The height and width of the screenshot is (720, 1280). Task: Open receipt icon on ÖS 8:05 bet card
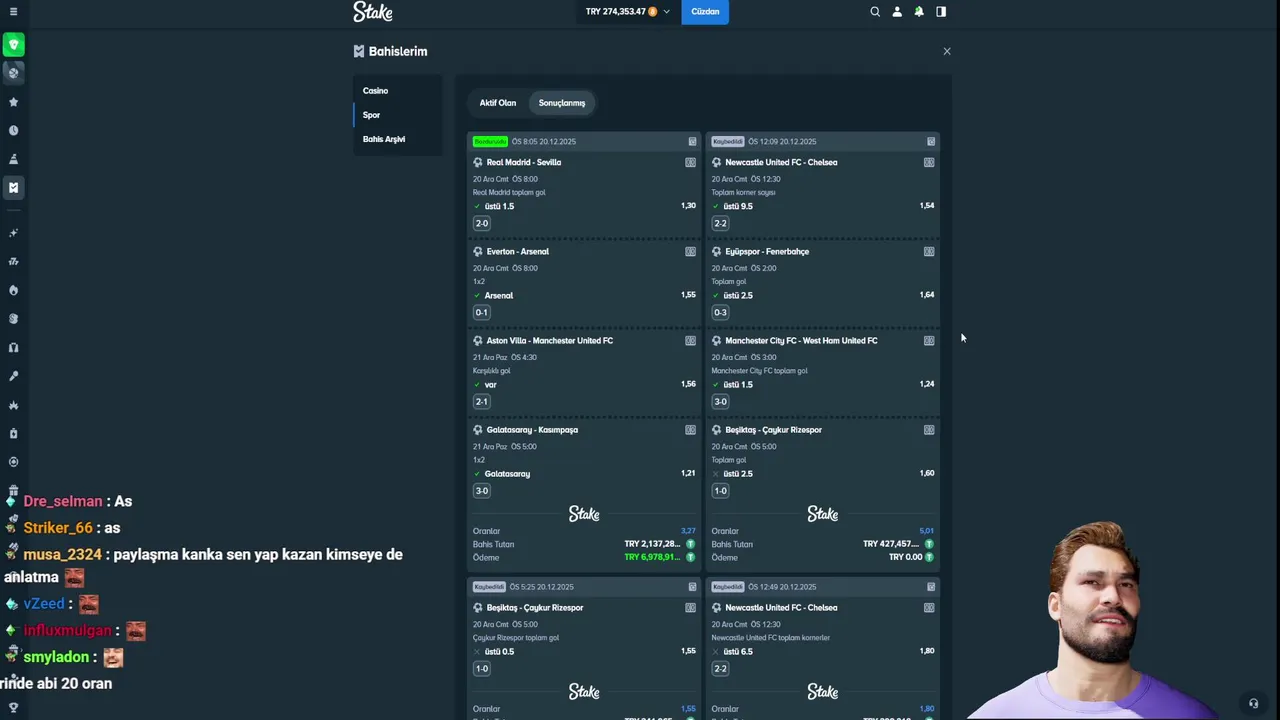click(x=692, y=142)
